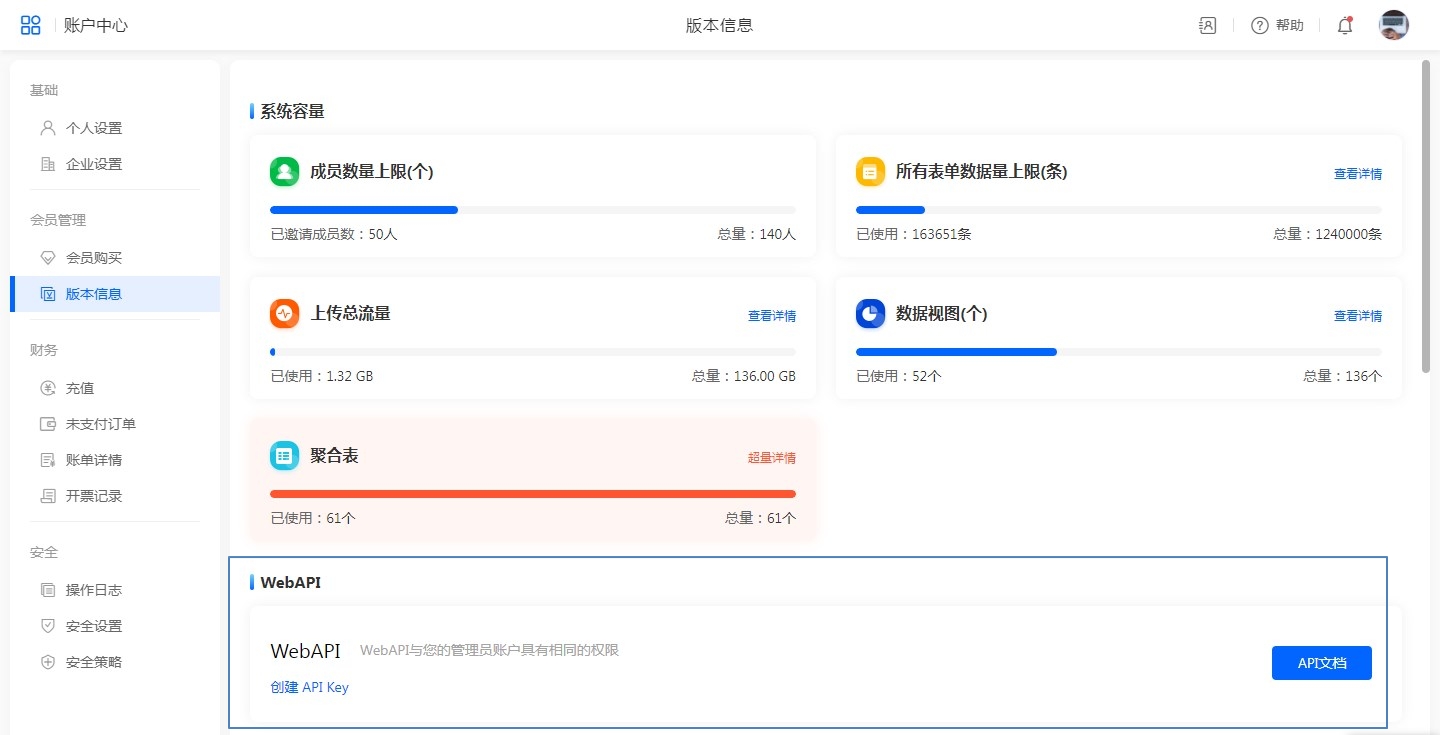Open the app grid launcher icon
The image size is (1440, 735).
pos(31,25)
